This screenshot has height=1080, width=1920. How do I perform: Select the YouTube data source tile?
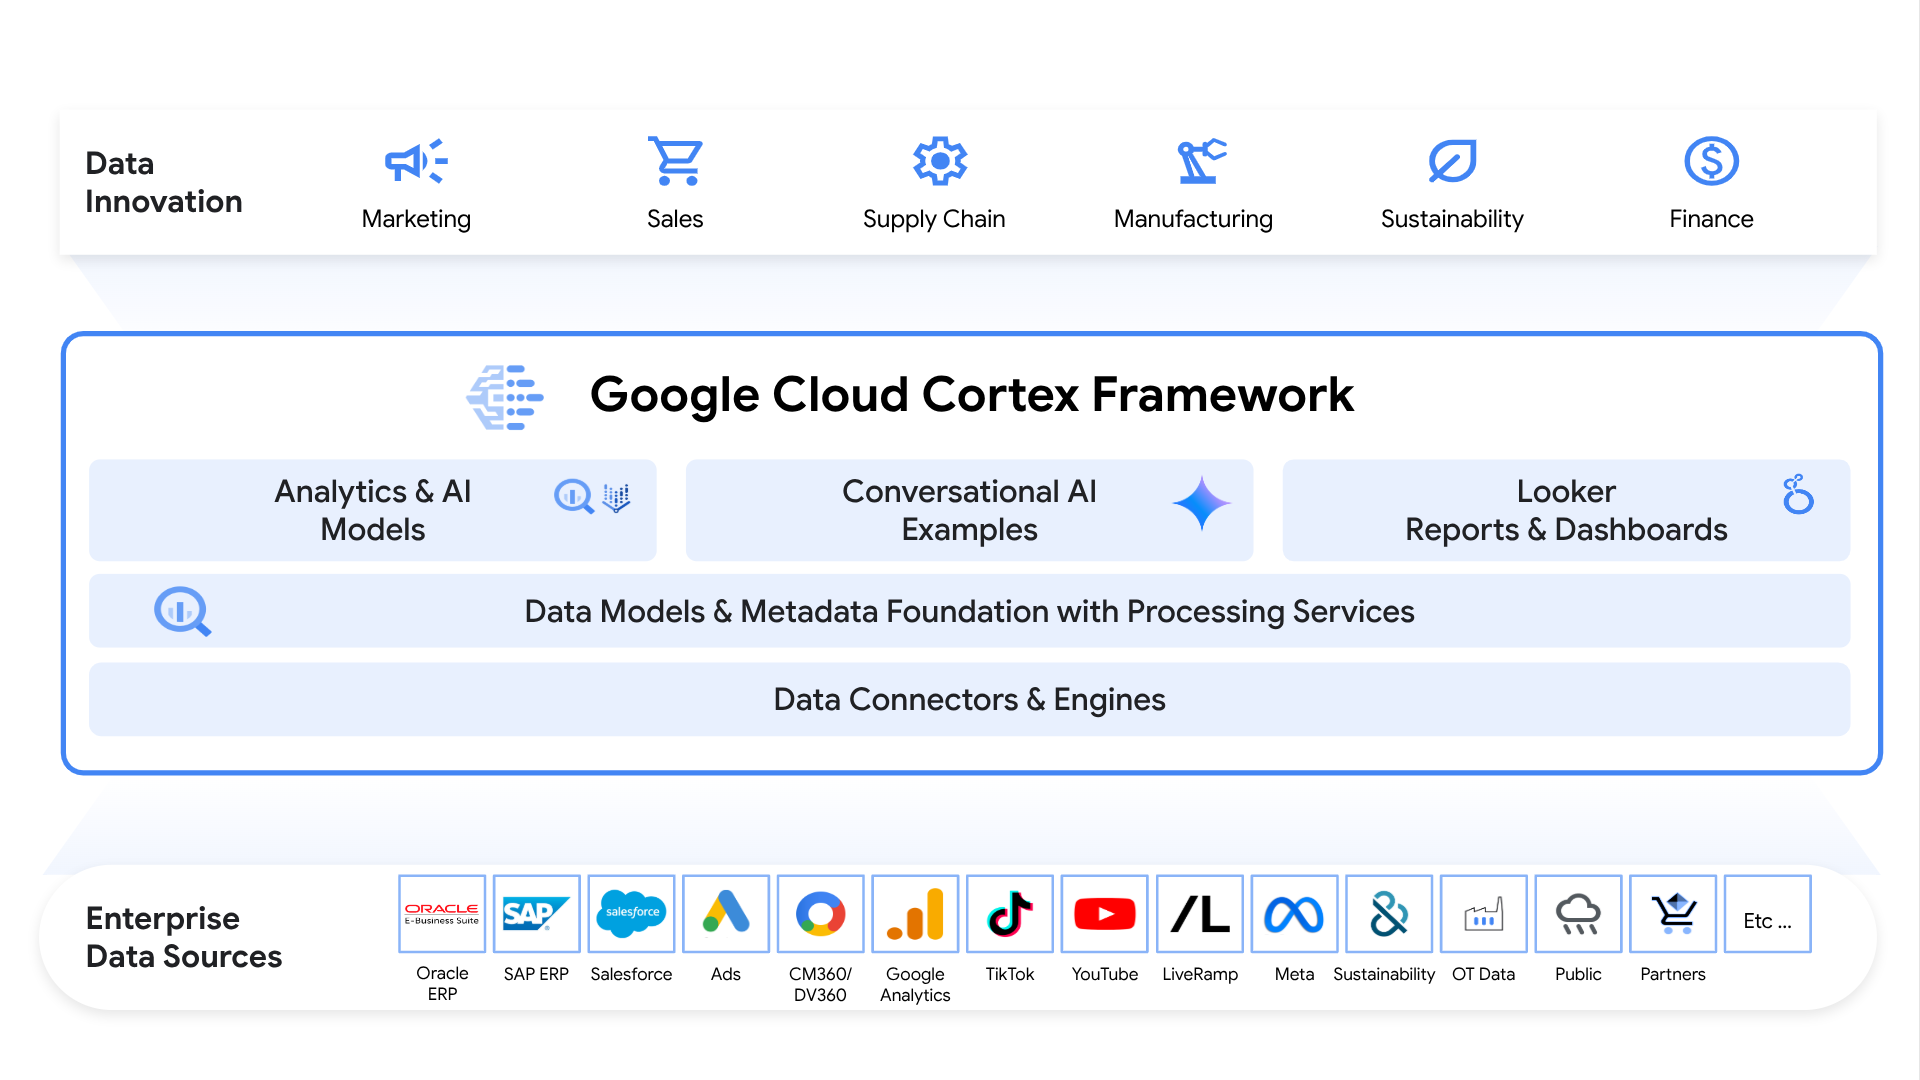click(x=1104, y=913)
